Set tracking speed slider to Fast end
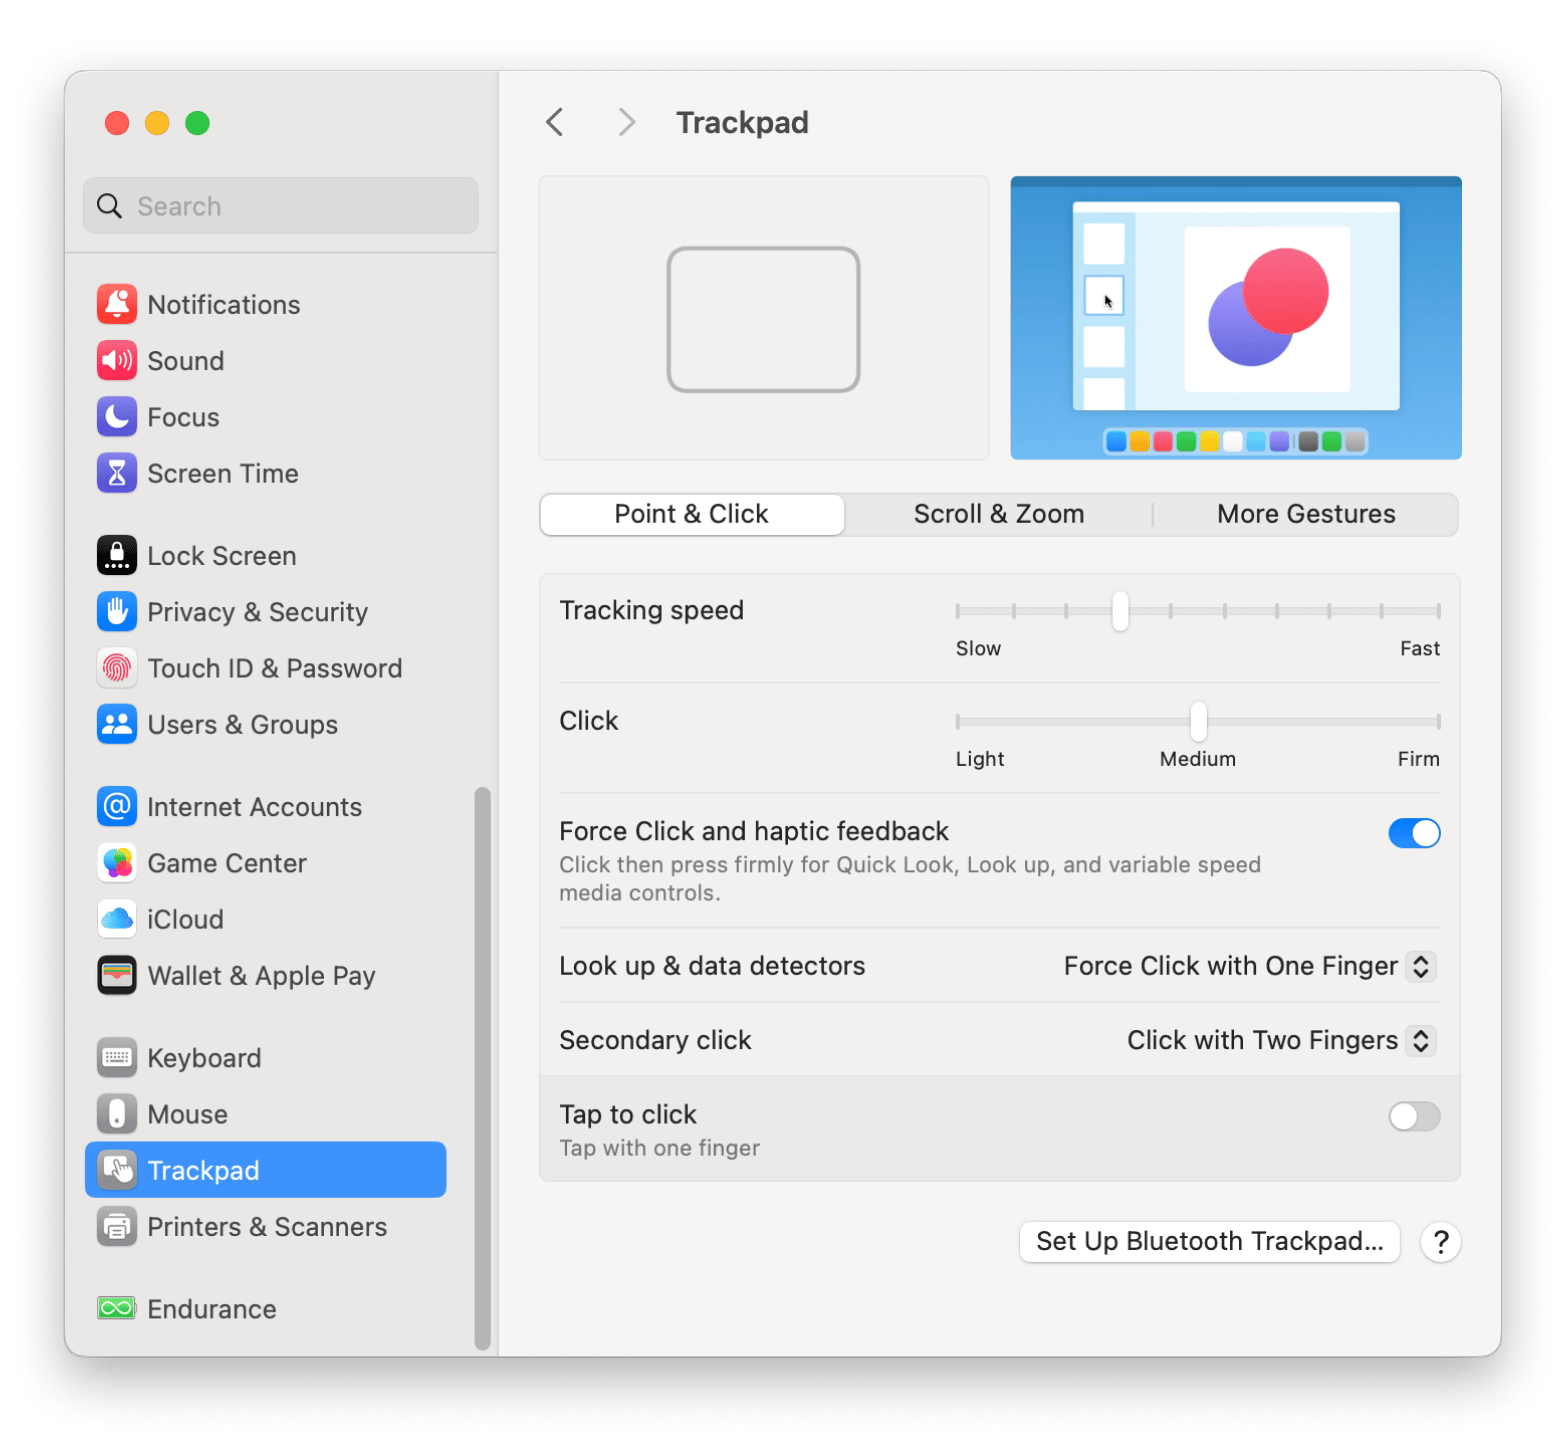 (x=1437, y=611)
